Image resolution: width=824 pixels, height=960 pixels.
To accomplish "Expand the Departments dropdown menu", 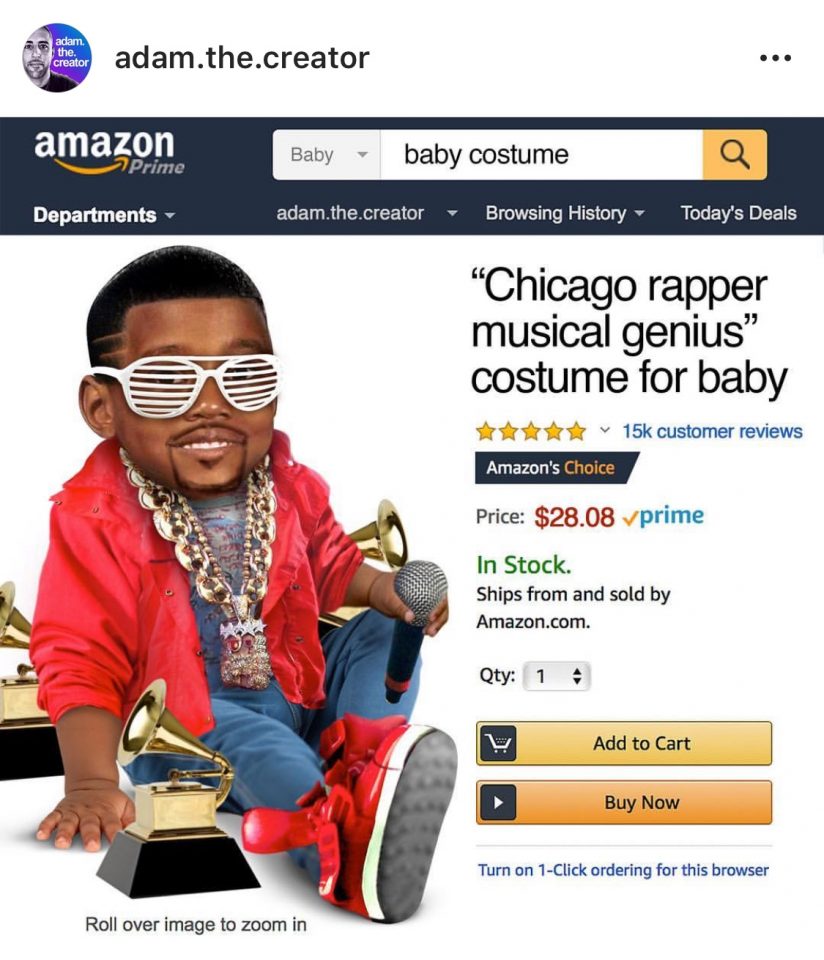I will coord(104,215).
